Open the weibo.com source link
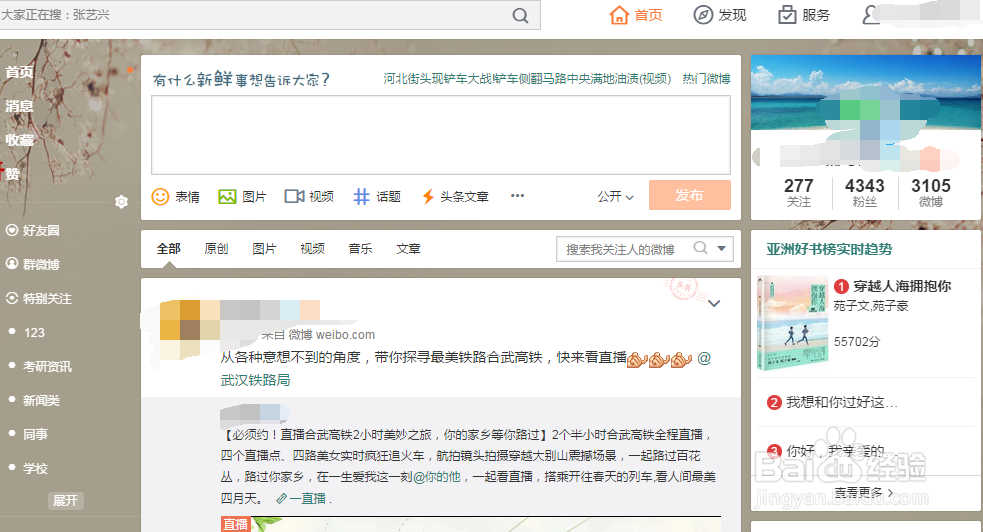The width and height of the screenshot is (983, 532). coord(345,335)
